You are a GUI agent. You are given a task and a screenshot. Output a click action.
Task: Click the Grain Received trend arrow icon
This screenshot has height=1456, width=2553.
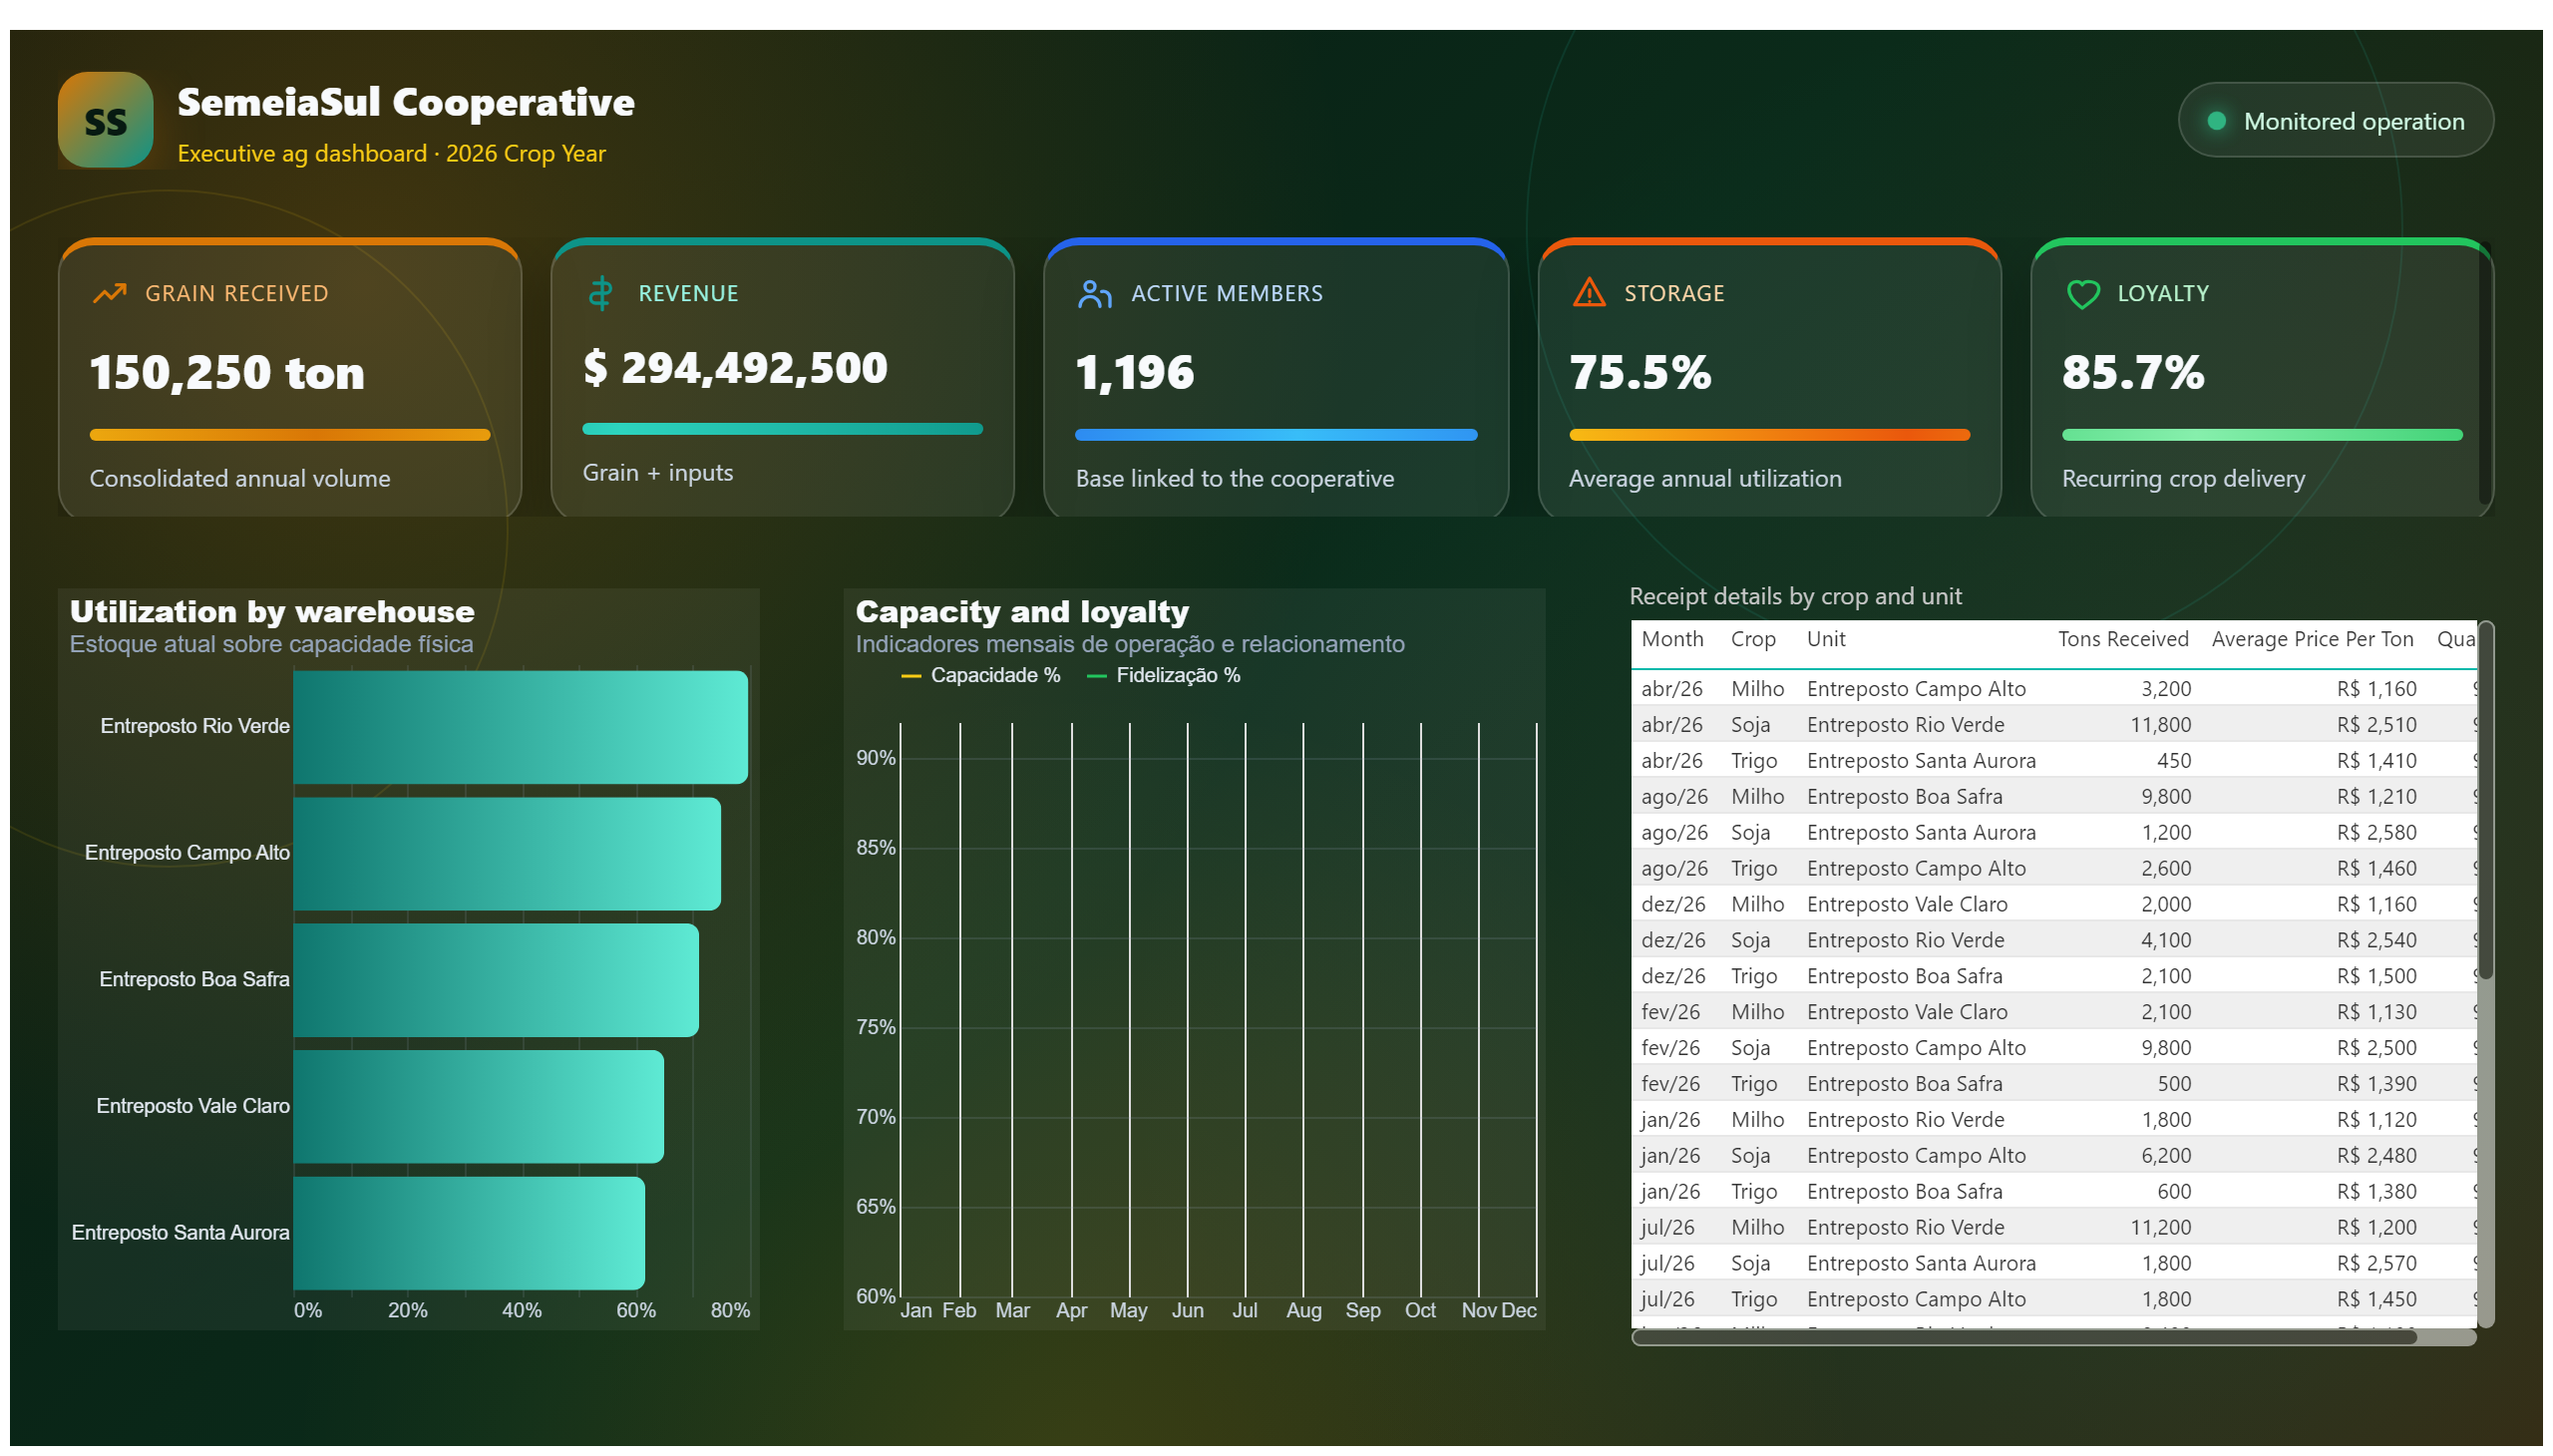point(110,293)
